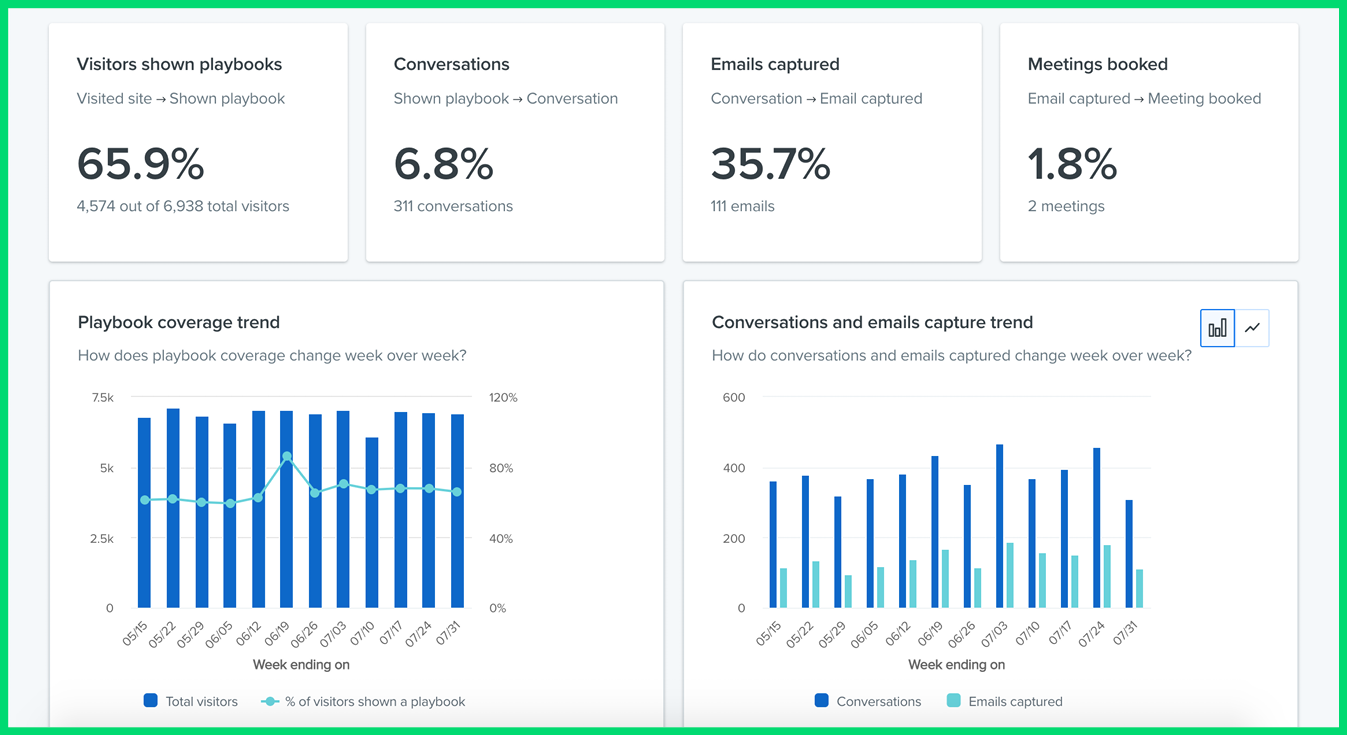Click the '111 emails' text
The image size is (1347, 735).
point(743,206)
